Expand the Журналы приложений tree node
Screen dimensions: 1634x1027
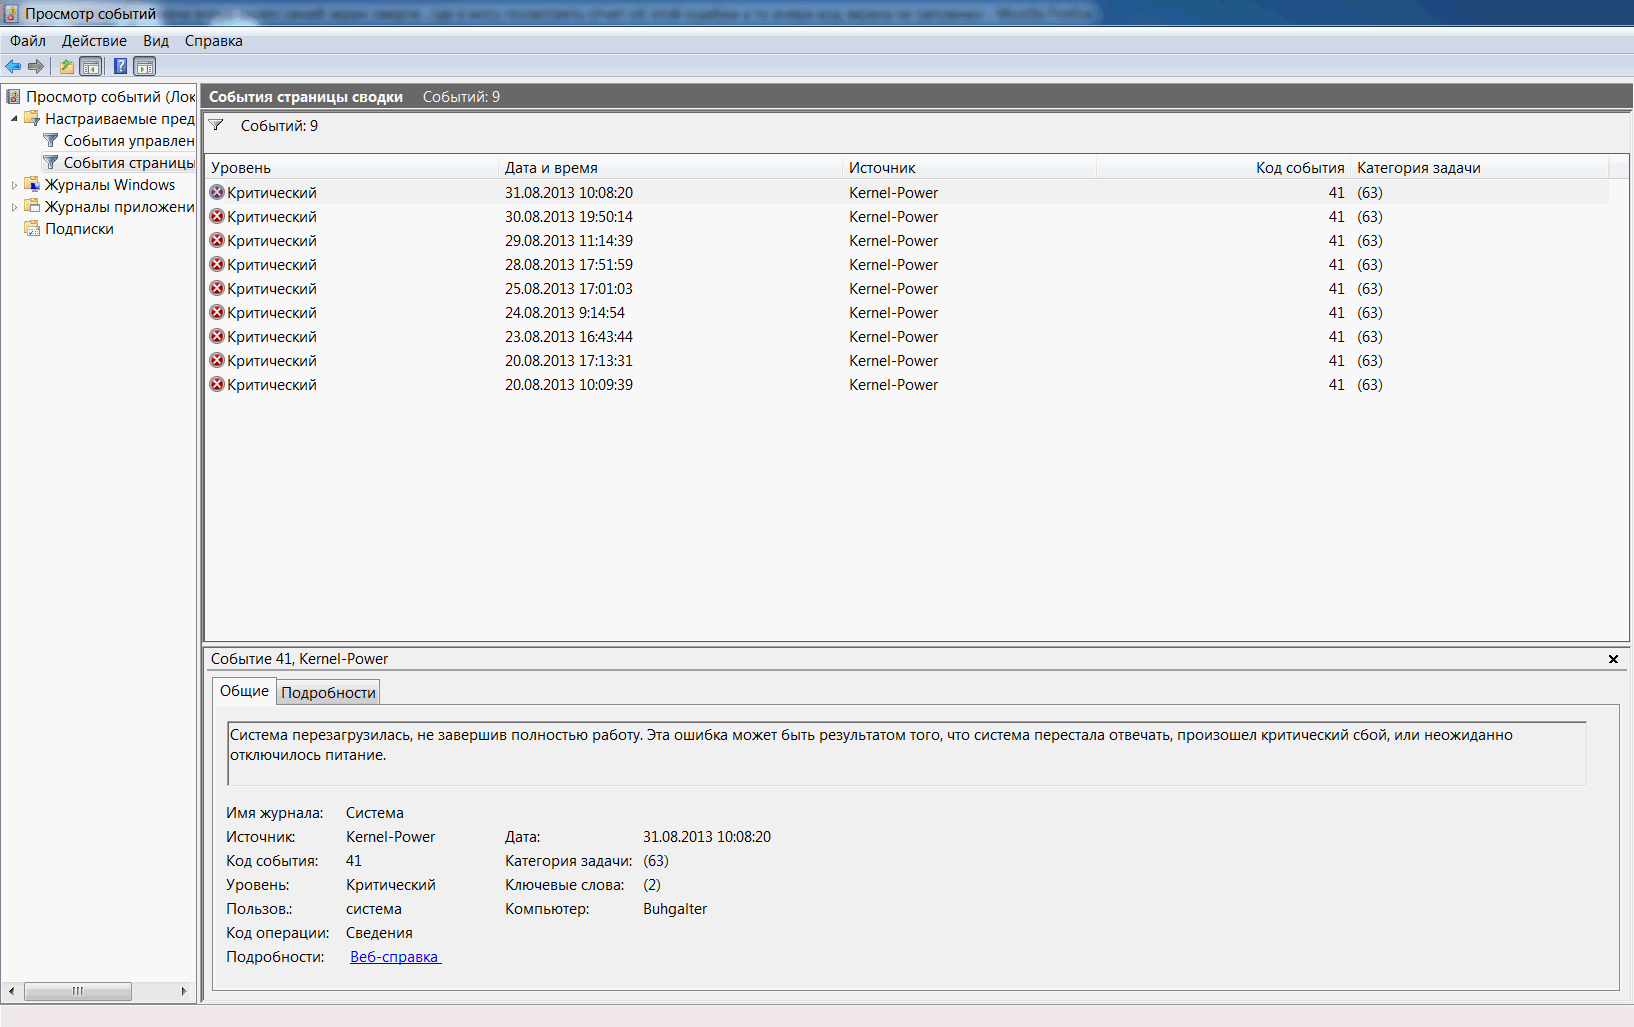[x=14, y=207]
